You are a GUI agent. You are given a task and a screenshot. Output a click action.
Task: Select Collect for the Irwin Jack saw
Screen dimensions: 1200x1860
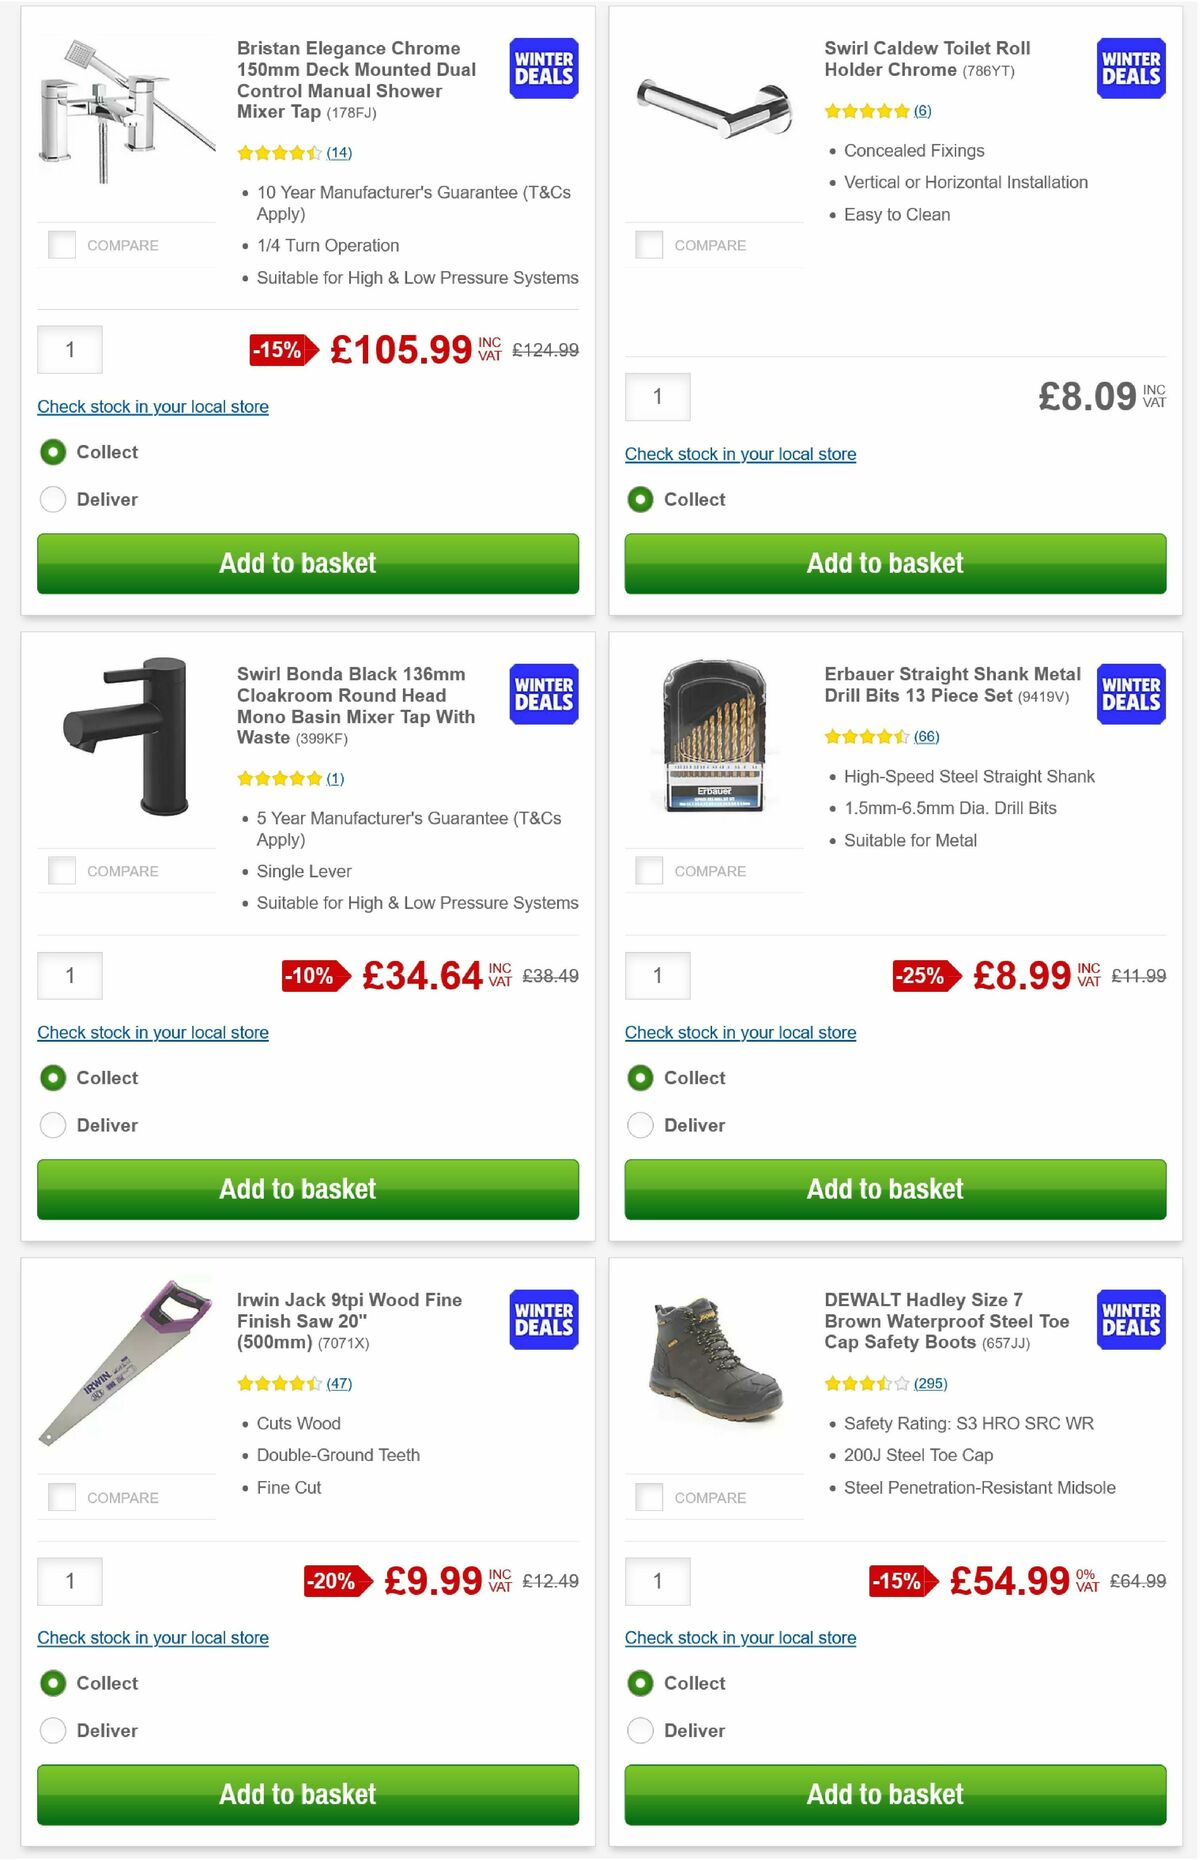tap(52, 1683)
